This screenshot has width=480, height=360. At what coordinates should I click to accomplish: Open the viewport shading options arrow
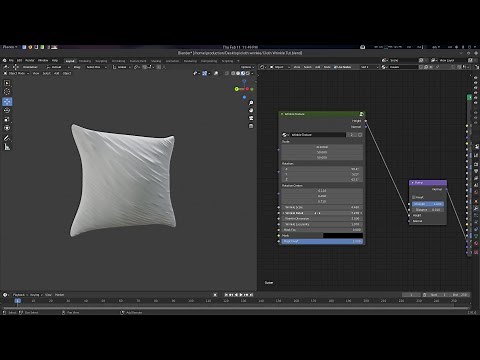[x=252, y=73]
